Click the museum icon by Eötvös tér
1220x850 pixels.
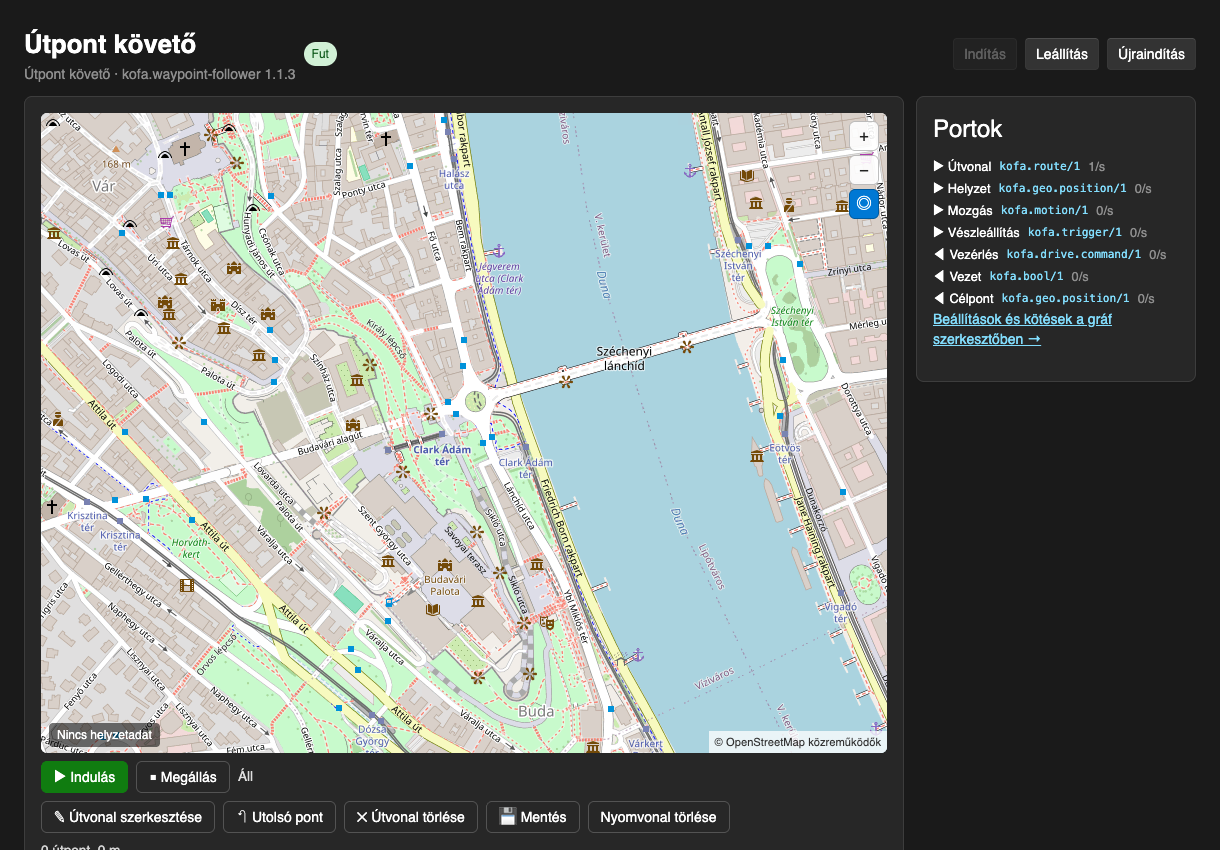(x=757, y=456)
